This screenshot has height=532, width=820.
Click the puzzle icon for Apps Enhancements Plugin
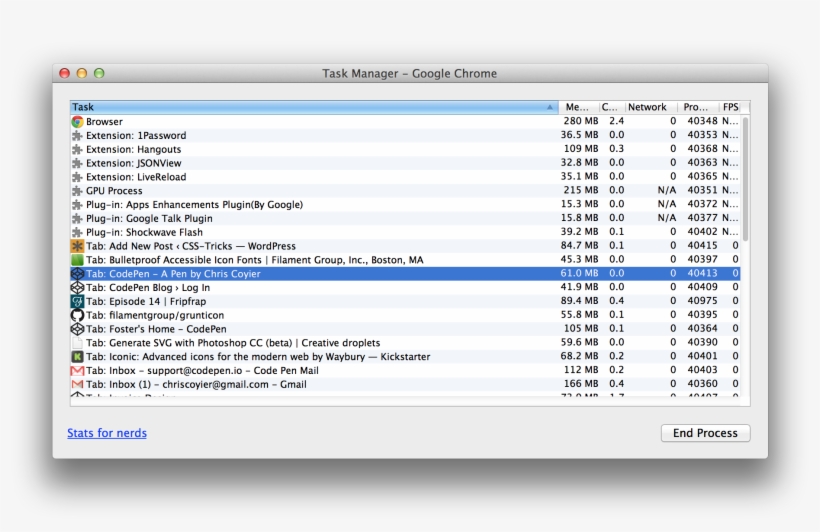click(x=77, y=205)
